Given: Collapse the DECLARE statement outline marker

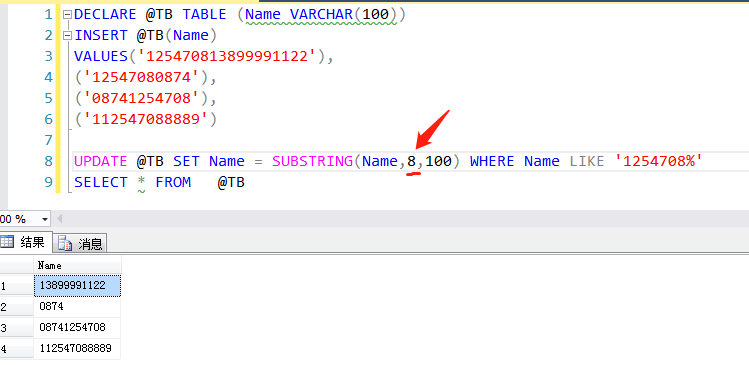Looking at the screenshot, I should tap(67, 14).
